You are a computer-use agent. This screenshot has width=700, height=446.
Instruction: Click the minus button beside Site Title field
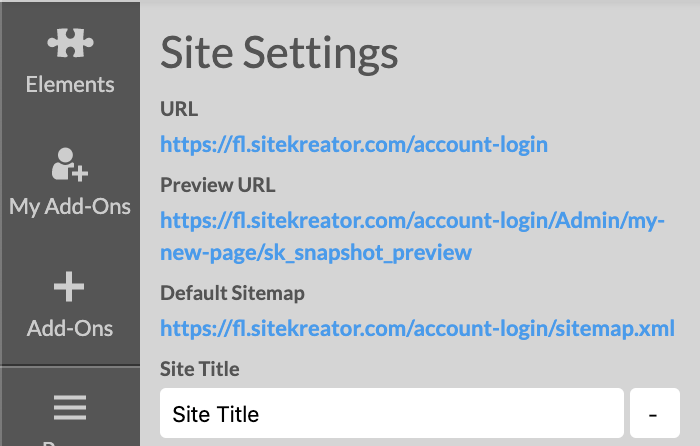point(654,413)
